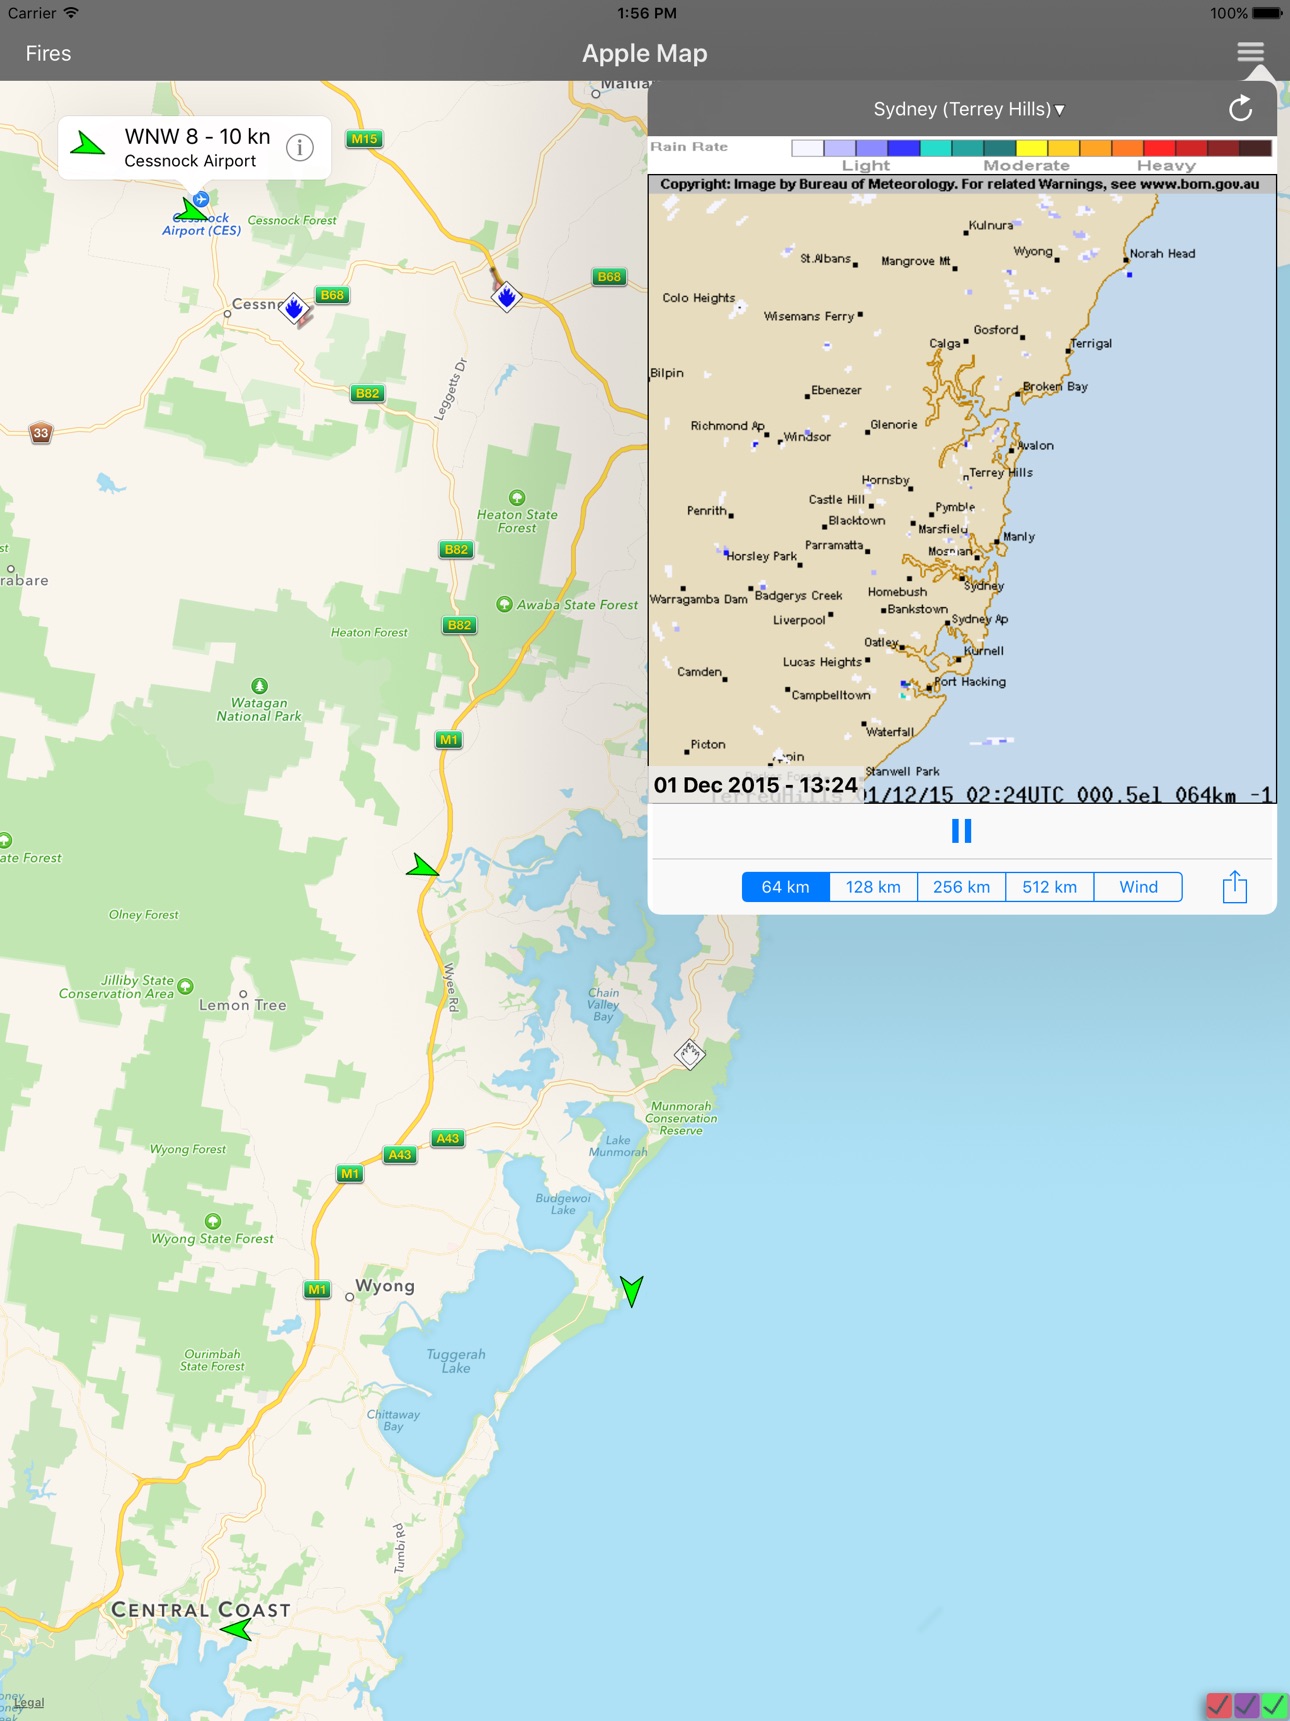The height and width of the screenshot is (1721, 1290).
Task: Select the fire marker beside Cessnock
Action: pos(294,309)
